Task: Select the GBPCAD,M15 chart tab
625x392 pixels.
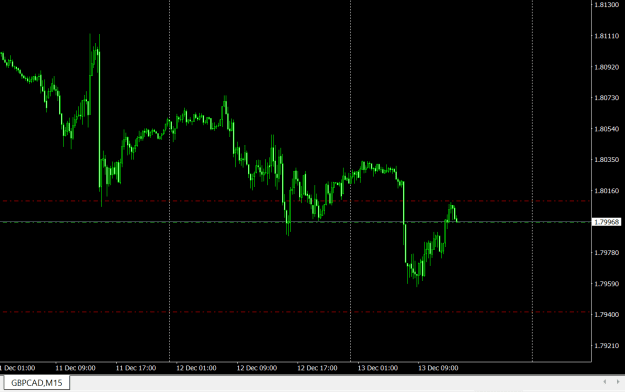Action: [36, 383]
